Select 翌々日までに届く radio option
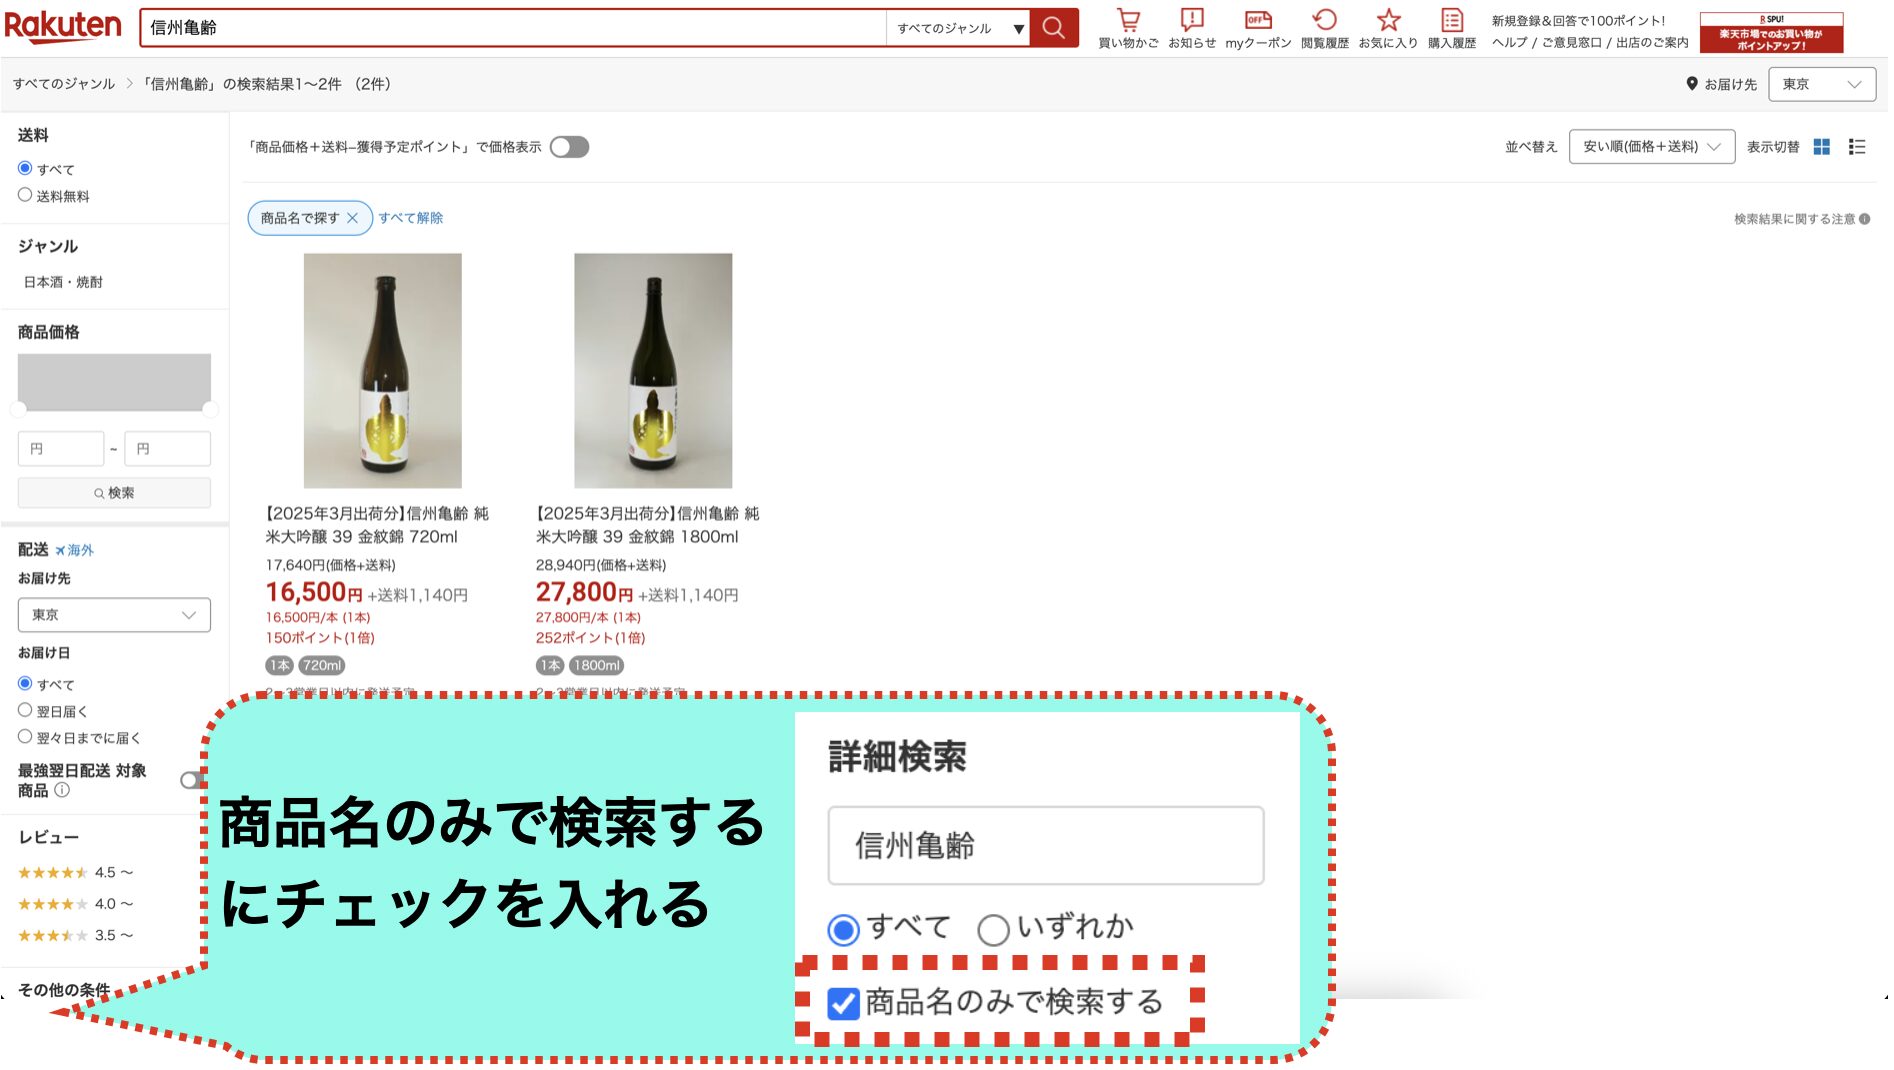1894x1070 pixels. pyautogui.click(x=25, y=737)
